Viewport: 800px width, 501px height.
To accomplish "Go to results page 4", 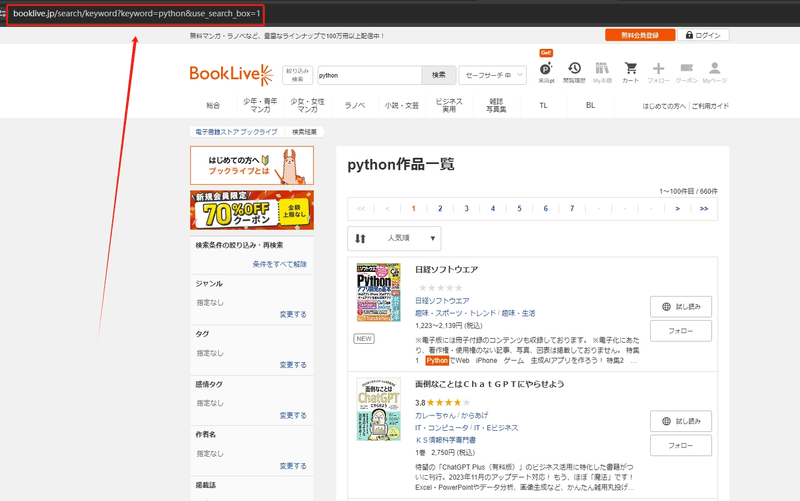I will 493,209.
